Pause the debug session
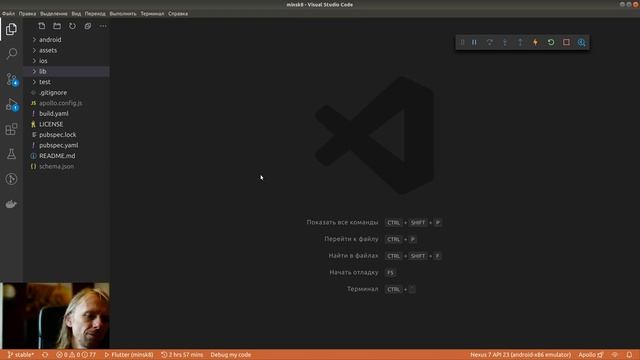640x360 pixels. (x=474, y=42)
